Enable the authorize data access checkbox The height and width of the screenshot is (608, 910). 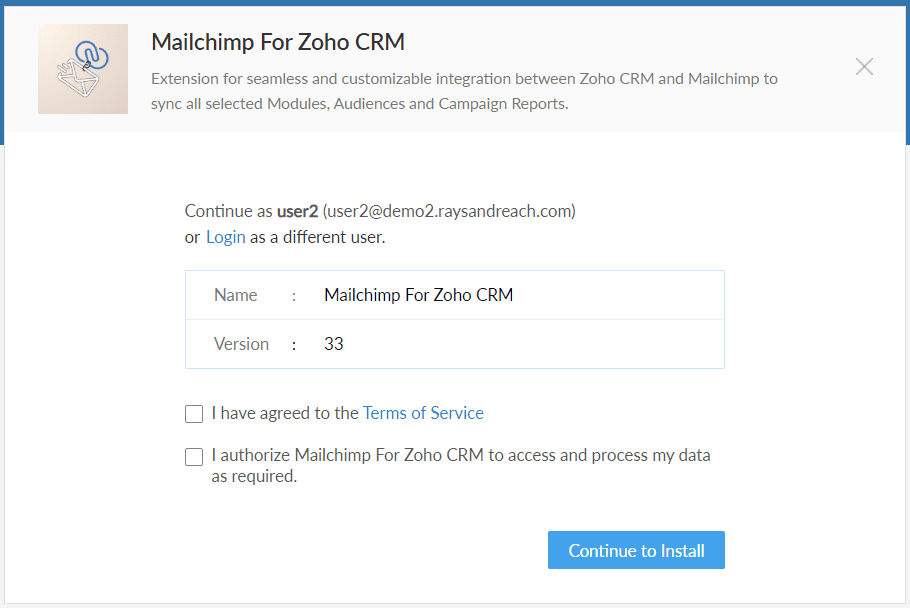(194, 457)
